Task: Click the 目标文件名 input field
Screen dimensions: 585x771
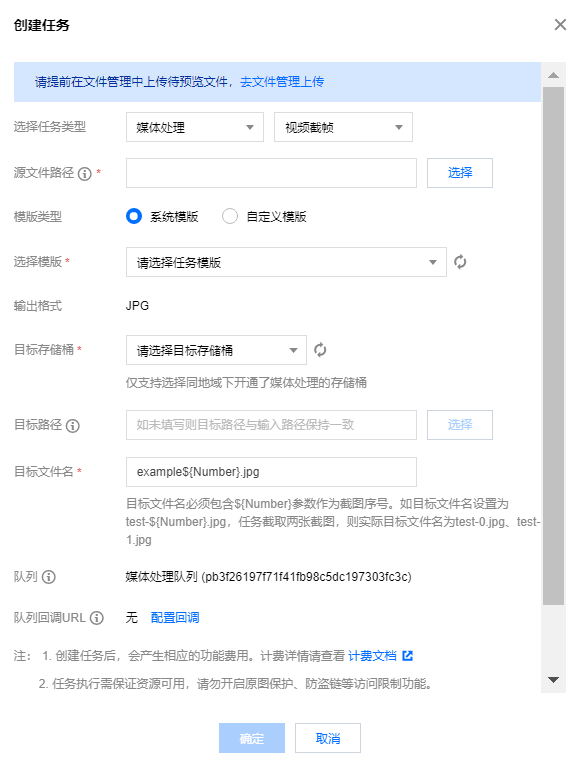Action: click(x=271, y=472)
